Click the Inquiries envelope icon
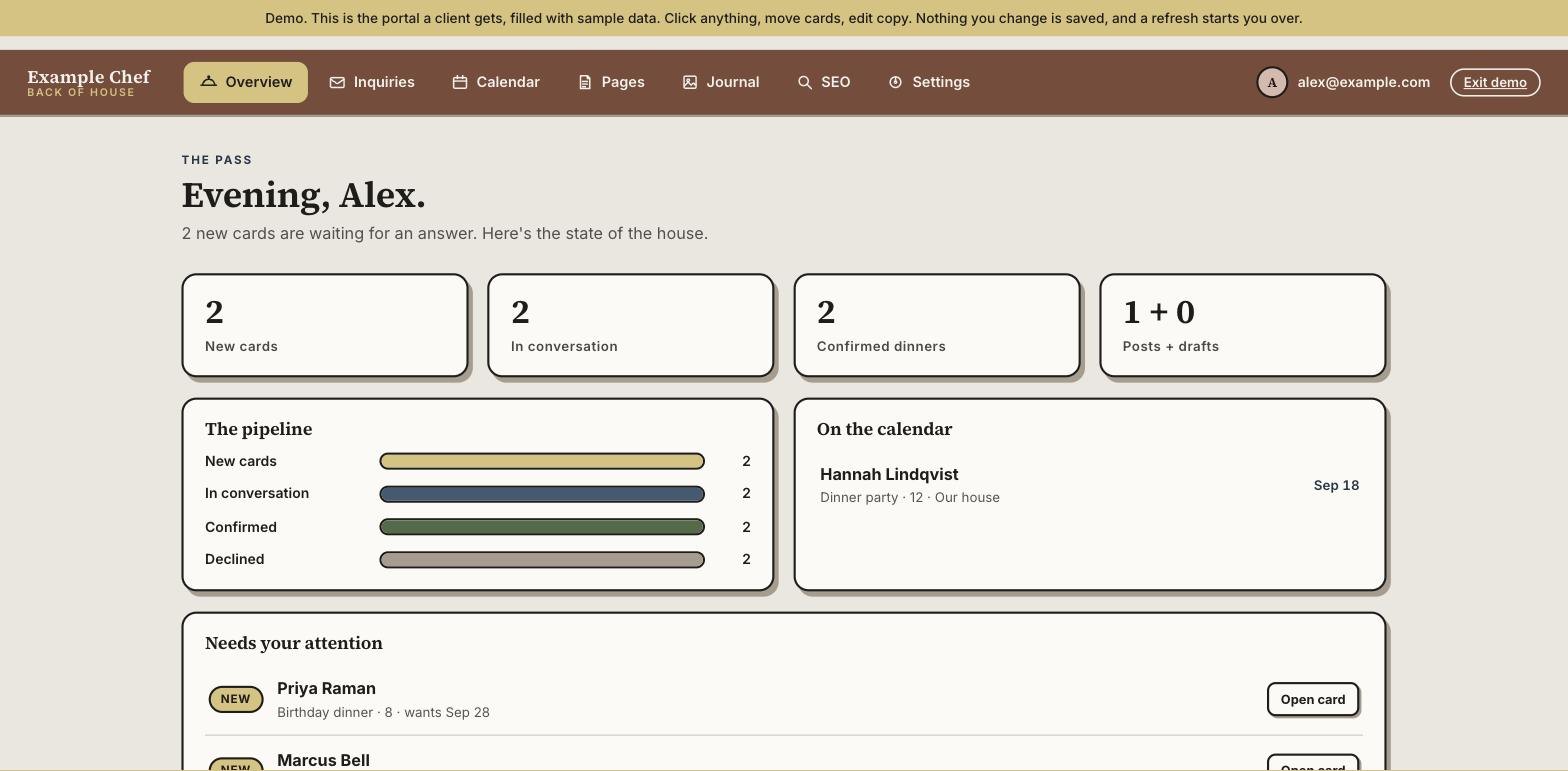This screenshot has width=1568, height=771. [337, 82]
